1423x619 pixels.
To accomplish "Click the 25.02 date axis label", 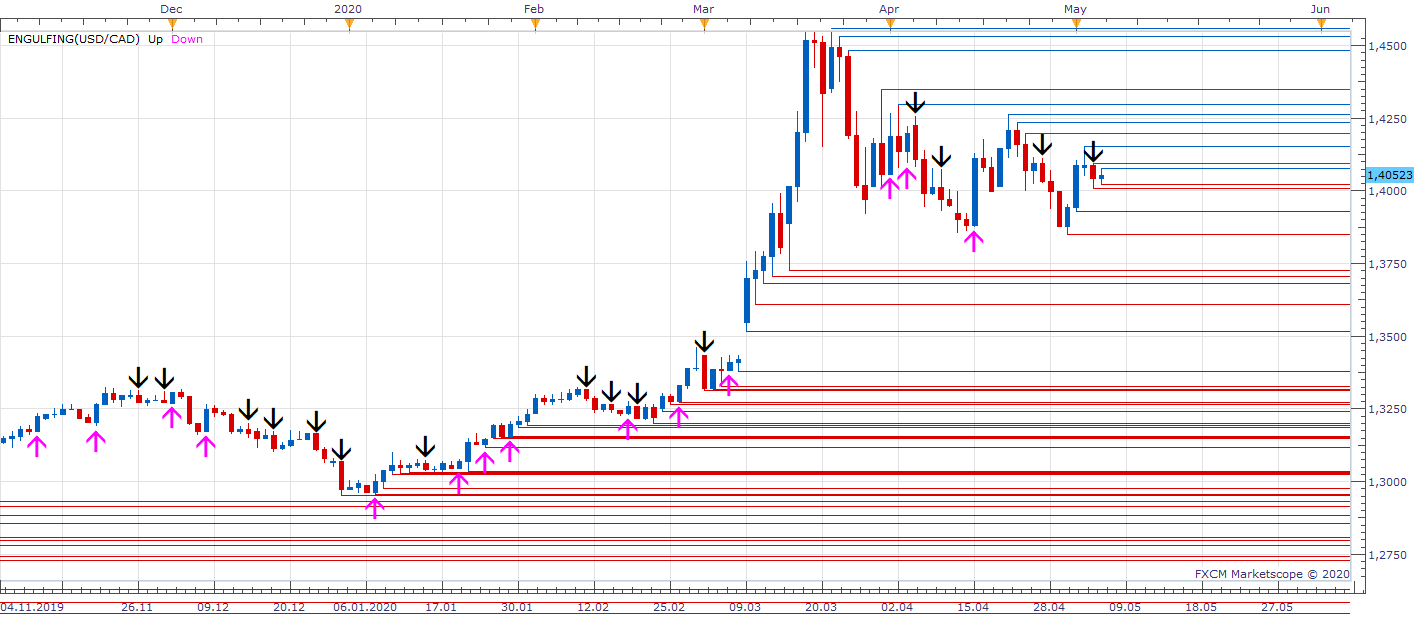I will point(669,607).
